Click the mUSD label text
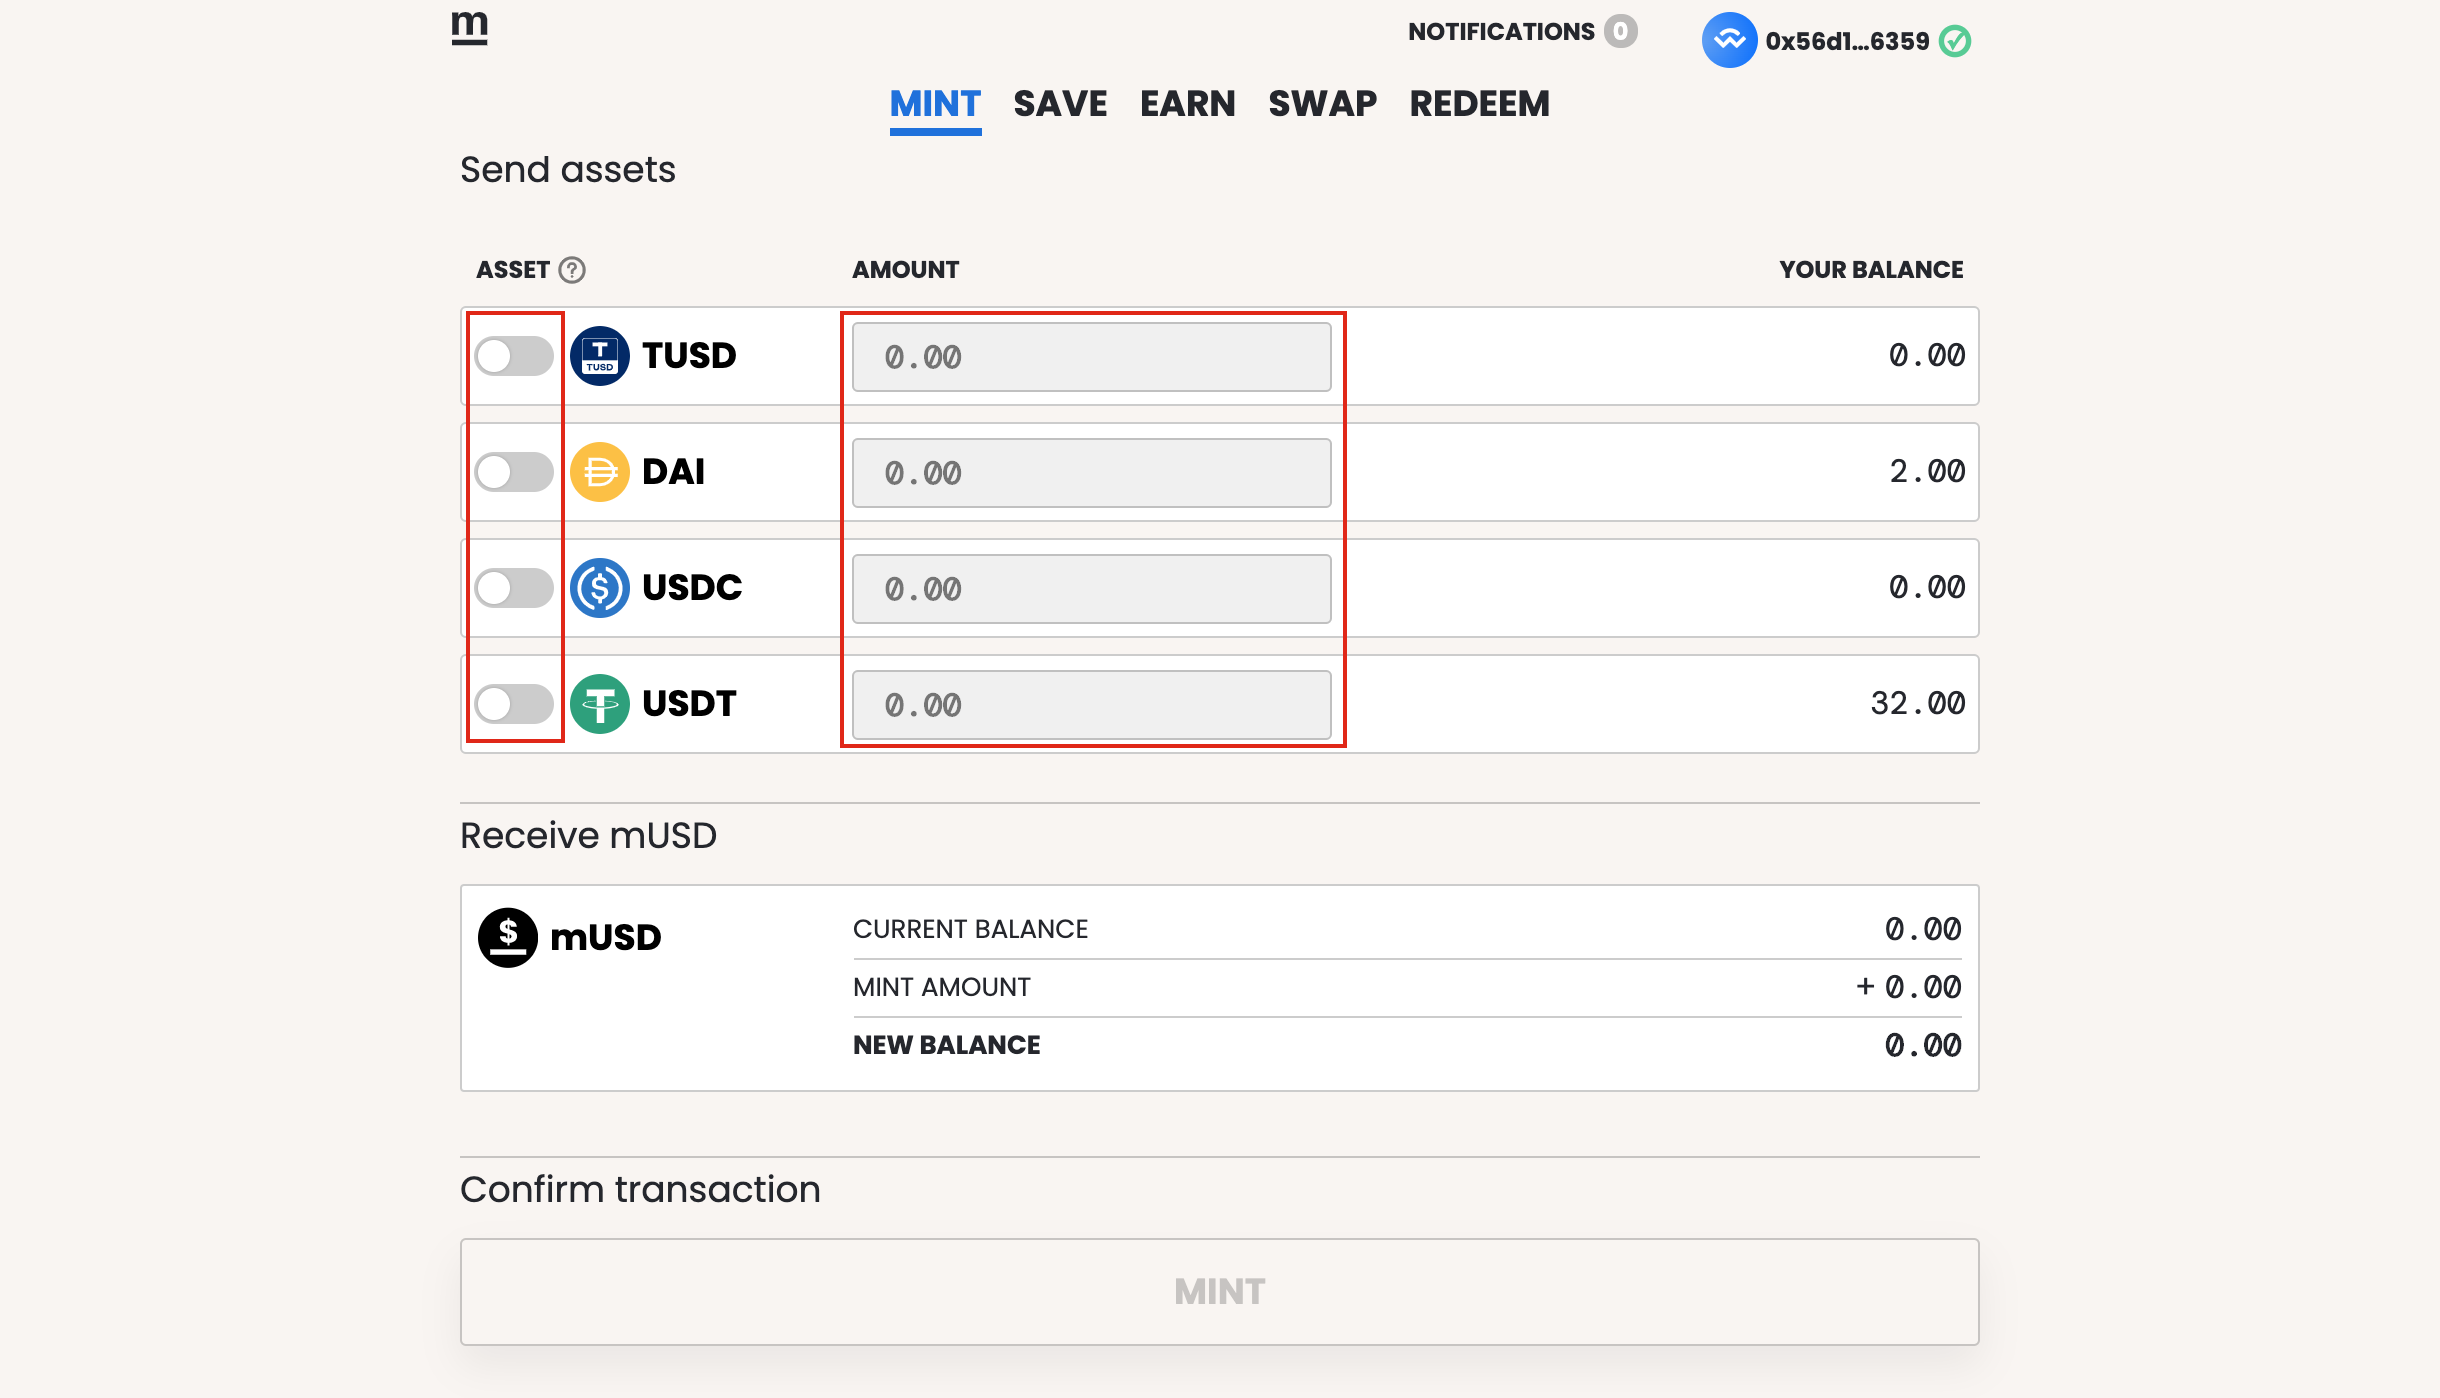2440x1398 pixels. 606,938
